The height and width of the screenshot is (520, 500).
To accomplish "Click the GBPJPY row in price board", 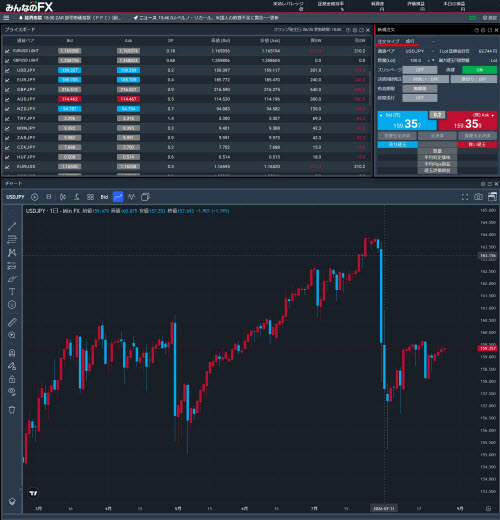I will coord(186,90).
